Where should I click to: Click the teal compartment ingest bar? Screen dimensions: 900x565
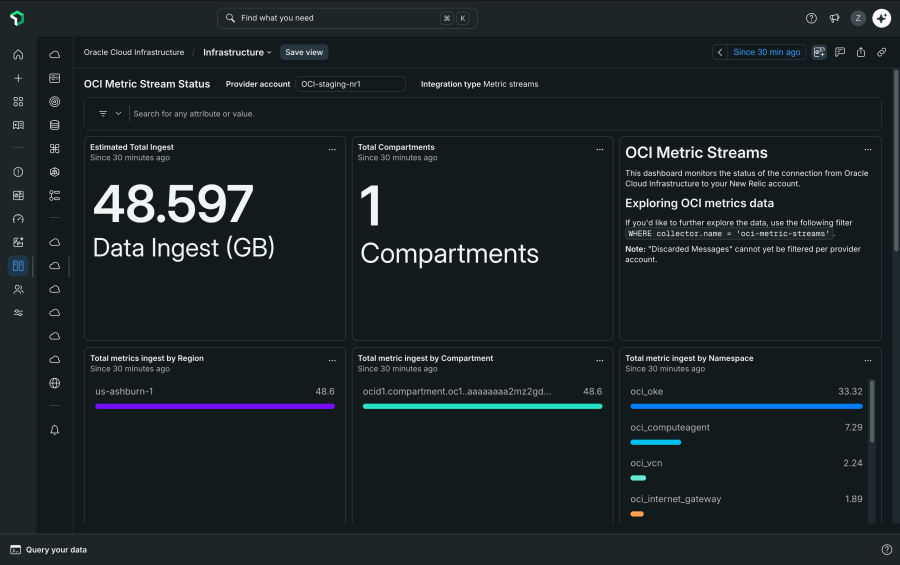(482, 407)
